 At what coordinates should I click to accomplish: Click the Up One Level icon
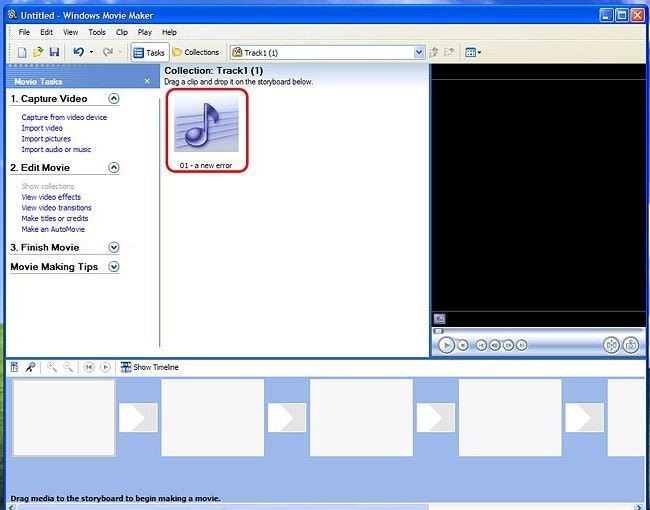coord(434,52)
